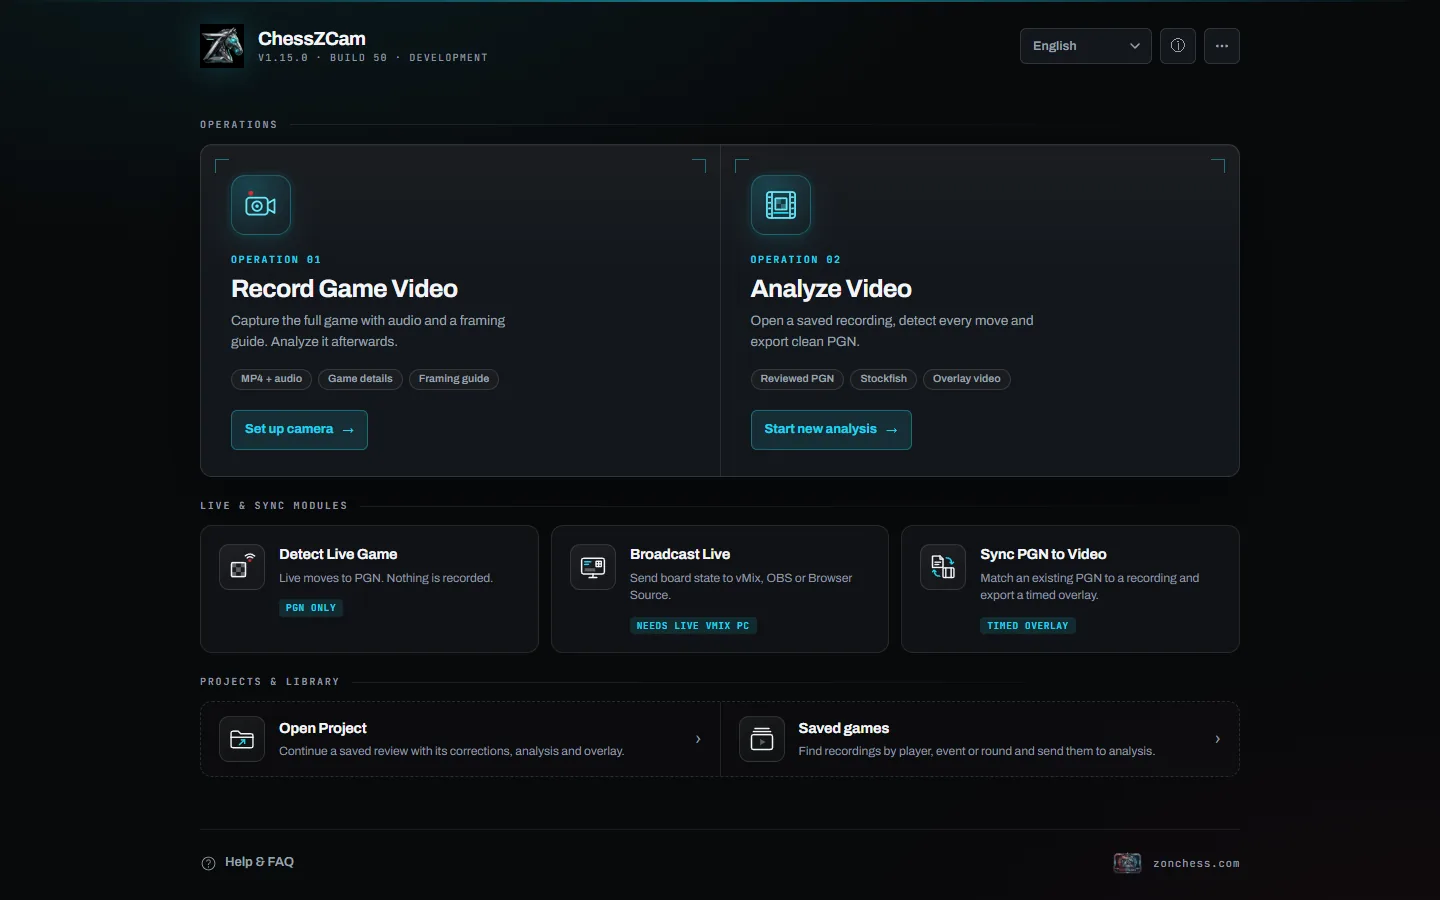
Task: Select the Game details tag
Action: 360,379
